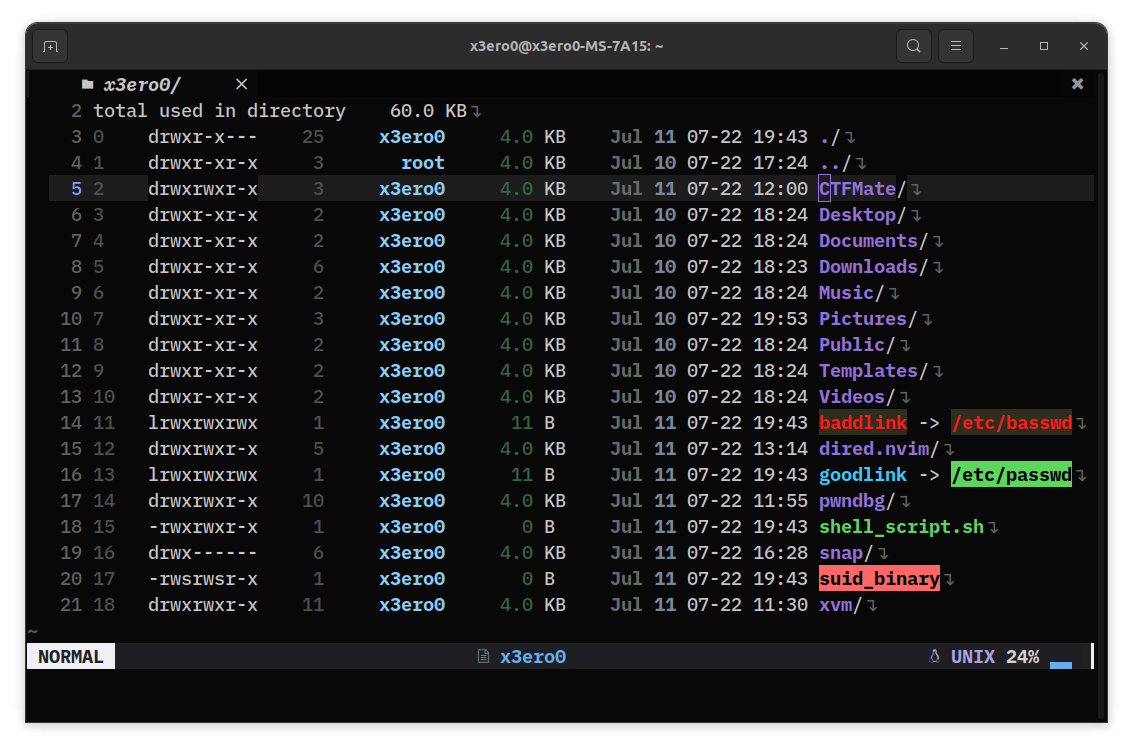The width and height of the screenshot is (1133, 751).
Task: Click the UNIX file format indicator
Action: 972,656
